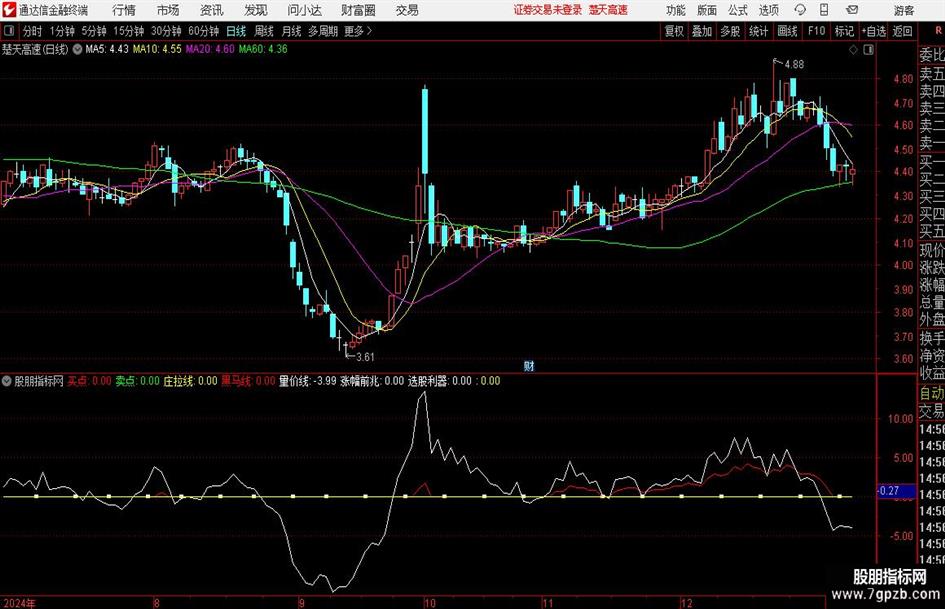Click the MA20: 4.60 value
The image size is (945, 609).
click(210, 49)
